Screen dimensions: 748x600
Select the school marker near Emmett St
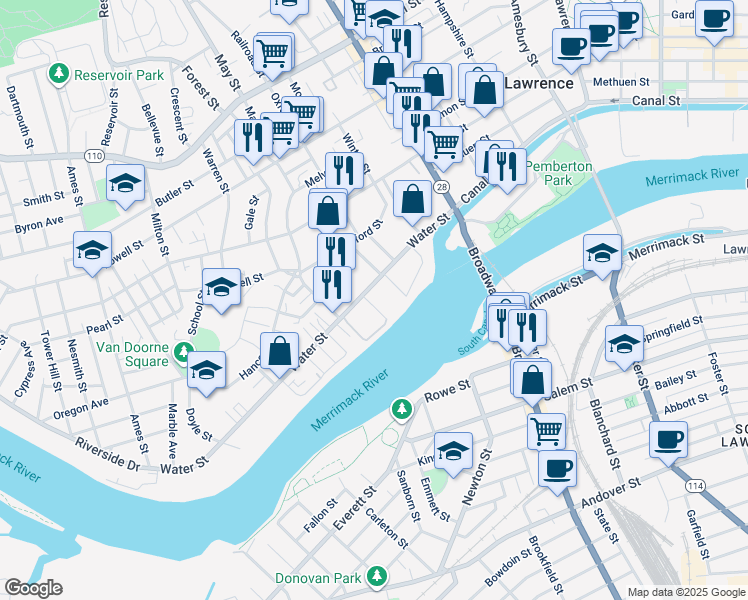pos(453,452)
